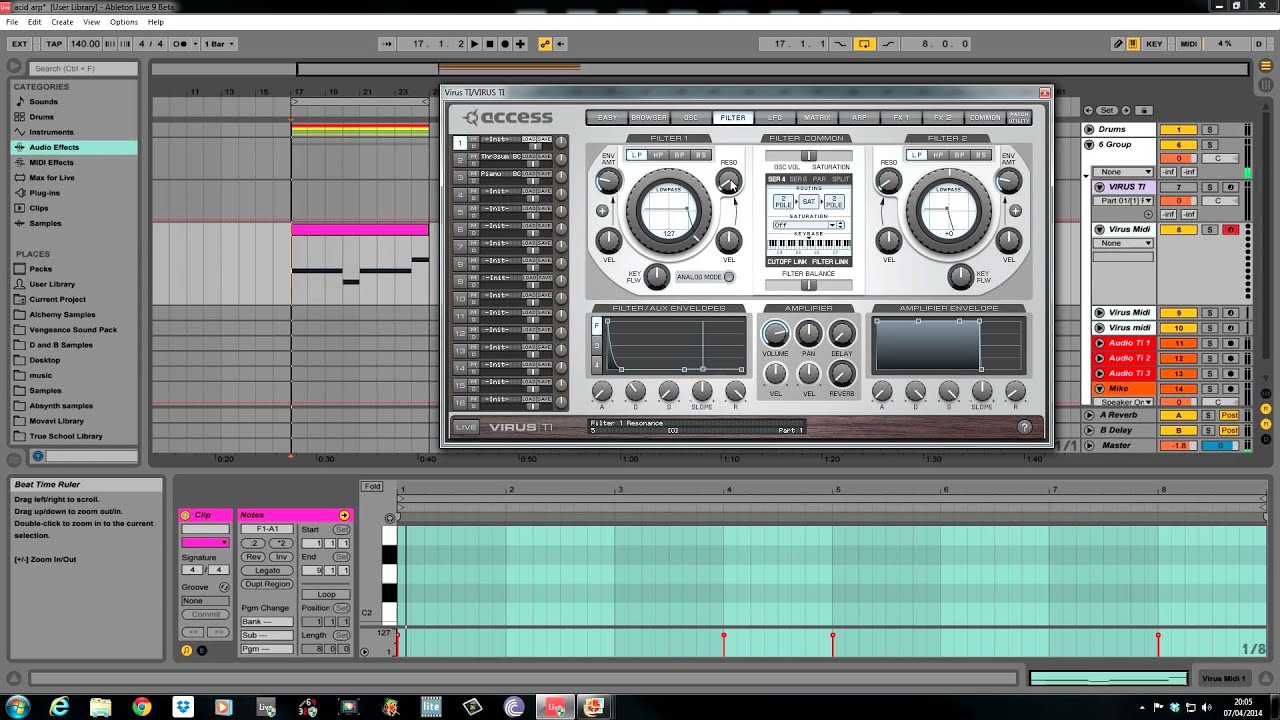The width and height of the screenshot is (1280, 720).
Task: Start playback with the transport Play button
Action: click(474, 44)
